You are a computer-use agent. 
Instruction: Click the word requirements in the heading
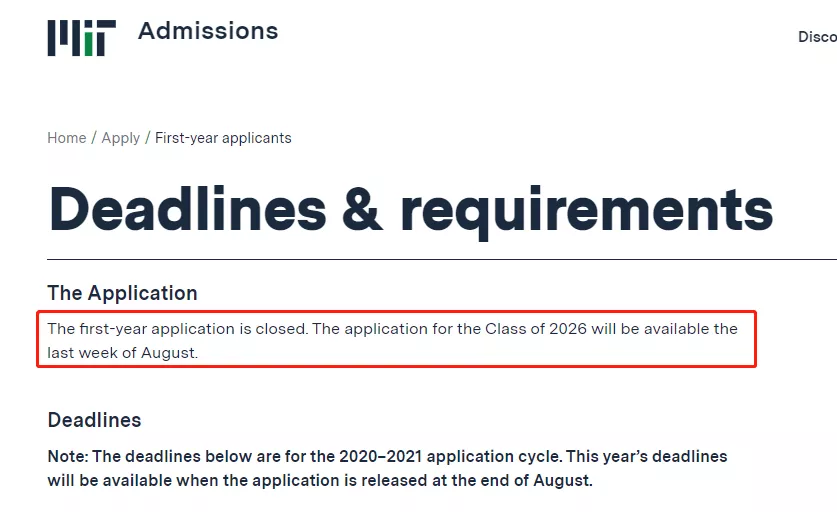point(586,210)
